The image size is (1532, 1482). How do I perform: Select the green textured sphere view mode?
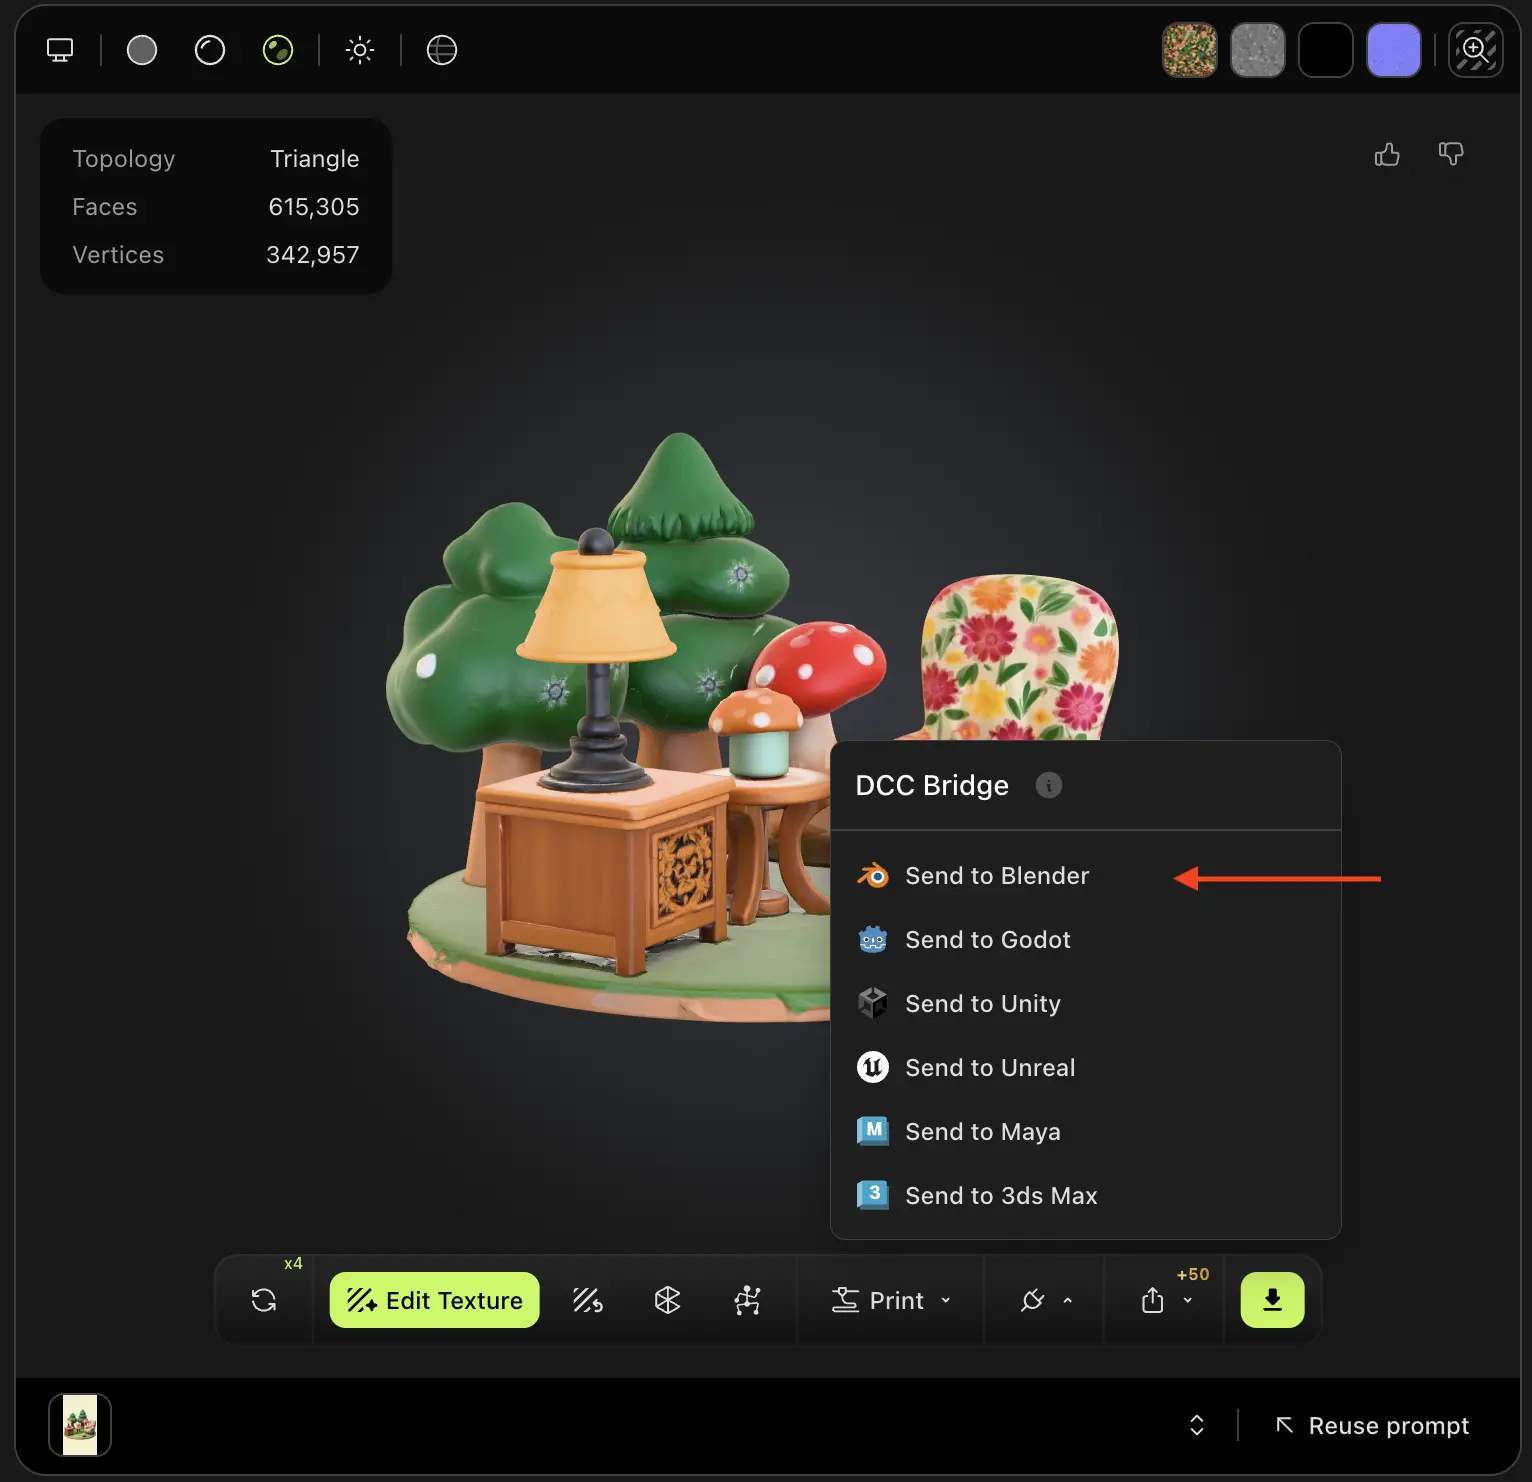278,50
